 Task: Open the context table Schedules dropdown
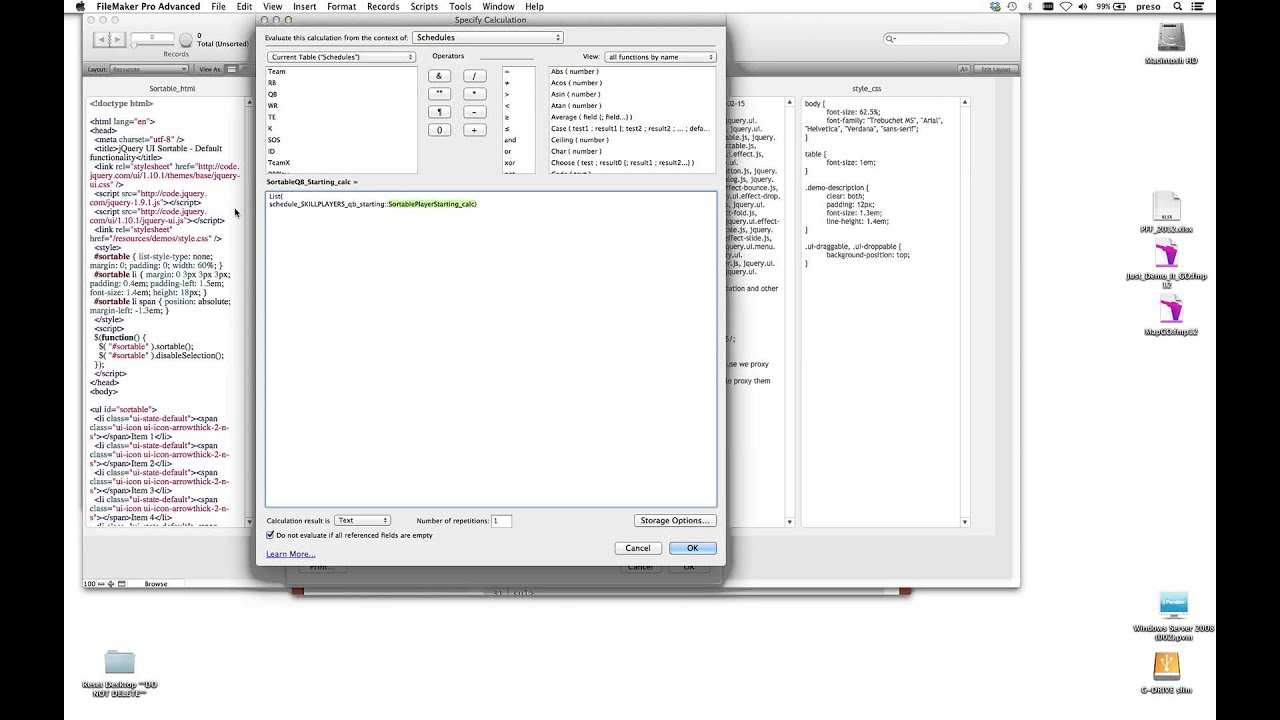(487, 38)
